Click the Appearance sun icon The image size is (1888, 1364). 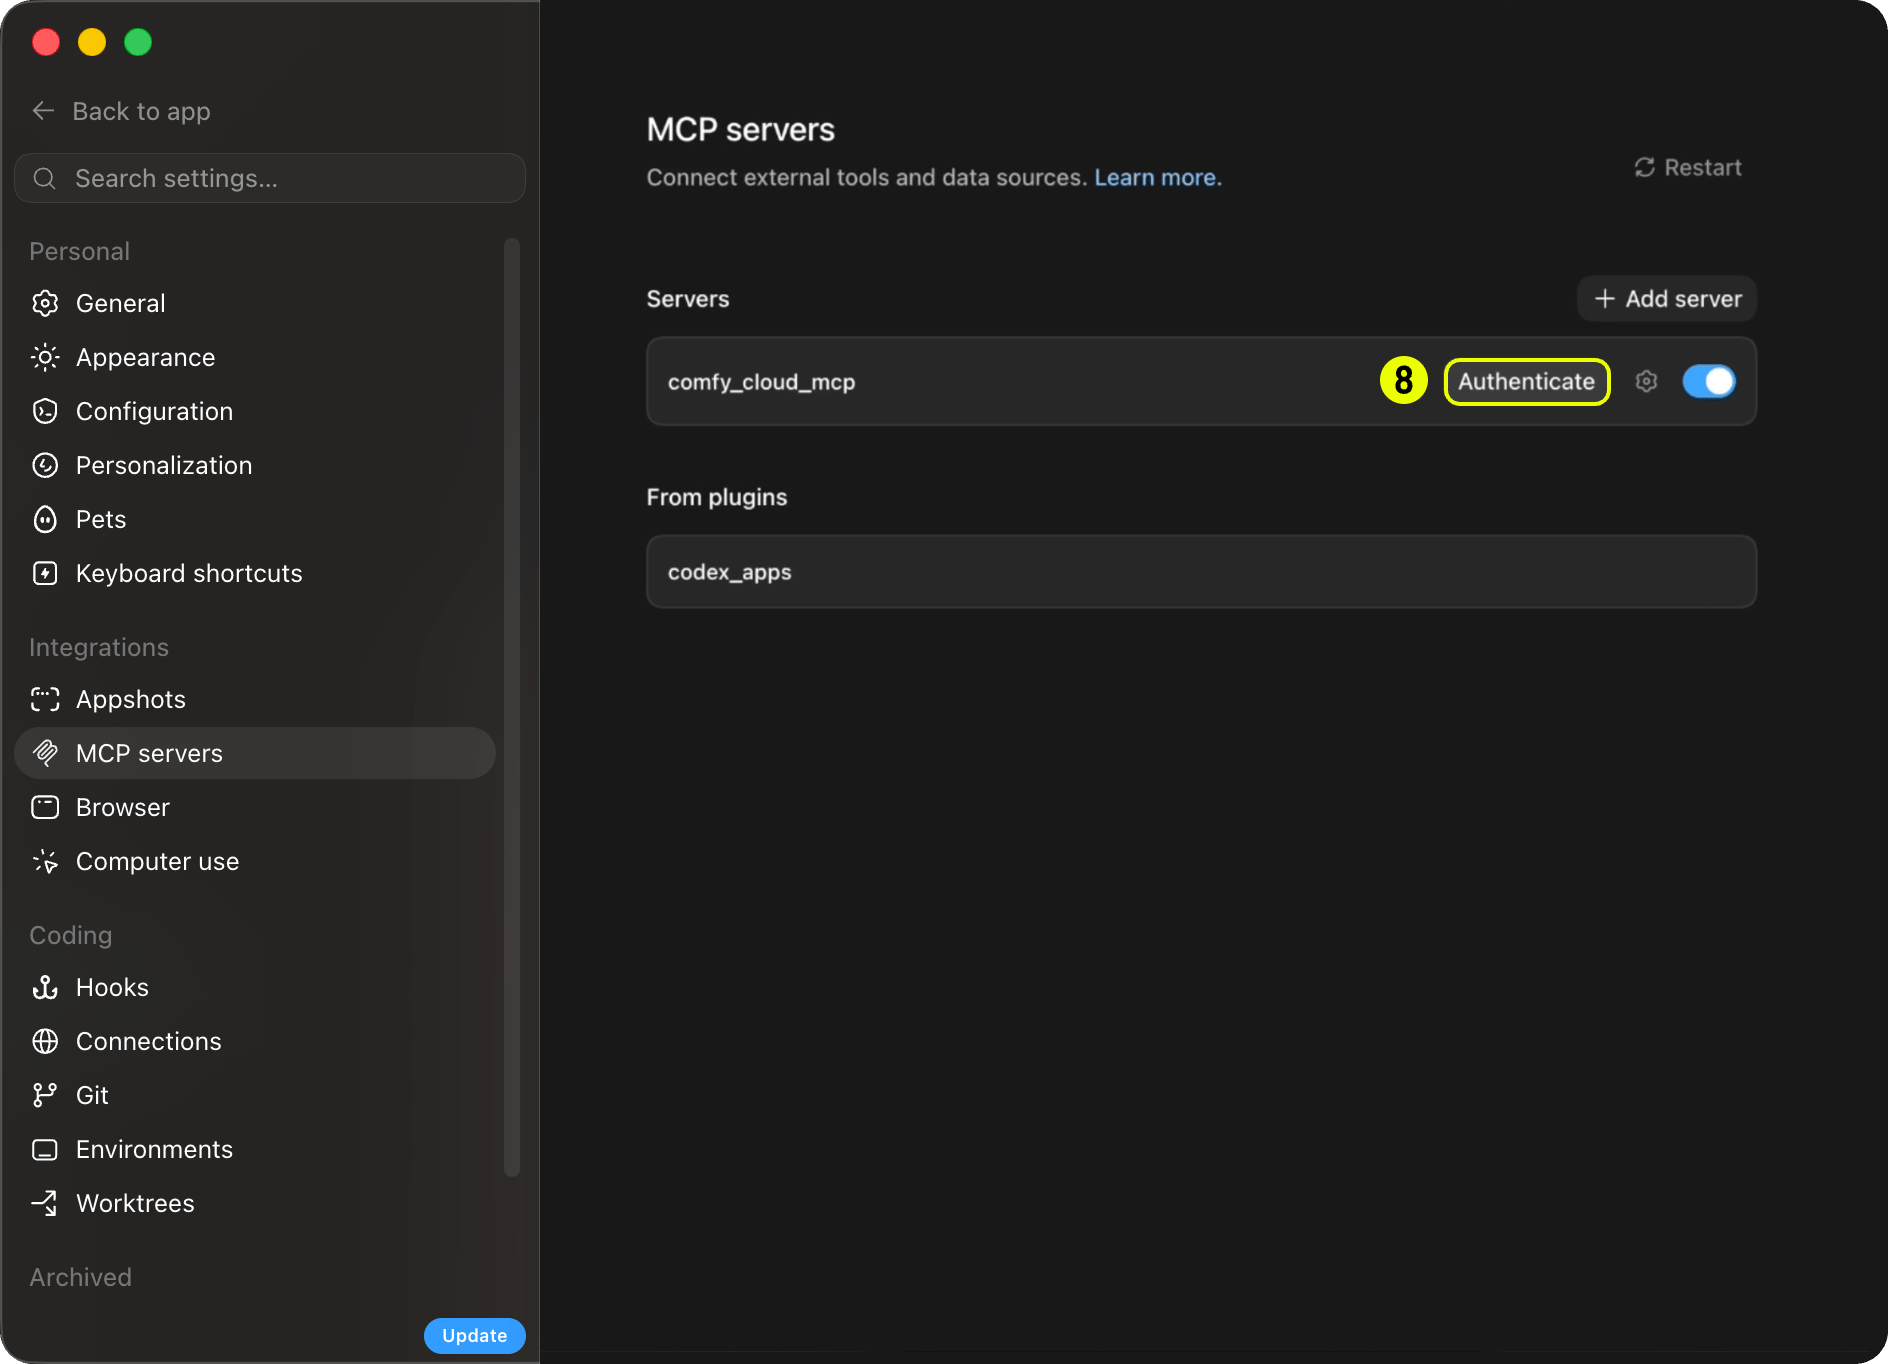click(x=45, y=357)
